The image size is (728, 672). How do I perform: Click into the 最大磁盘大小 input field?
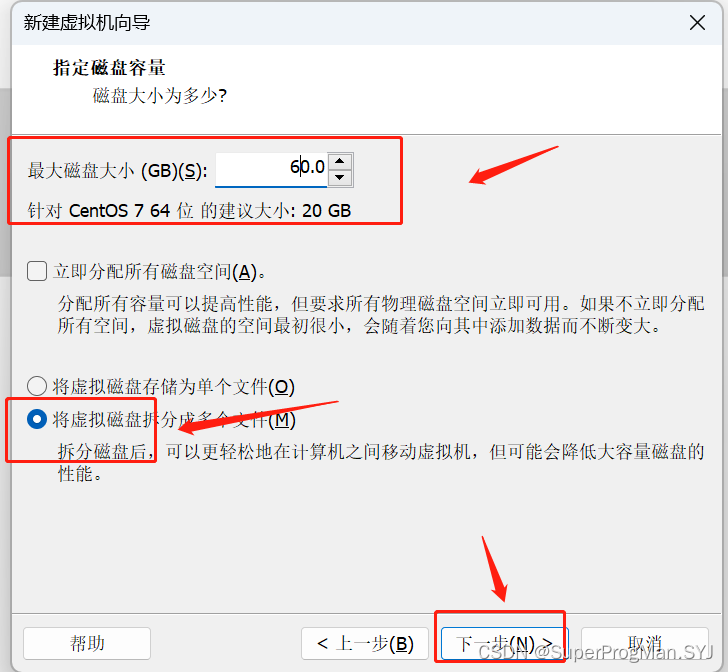[271, 170]
